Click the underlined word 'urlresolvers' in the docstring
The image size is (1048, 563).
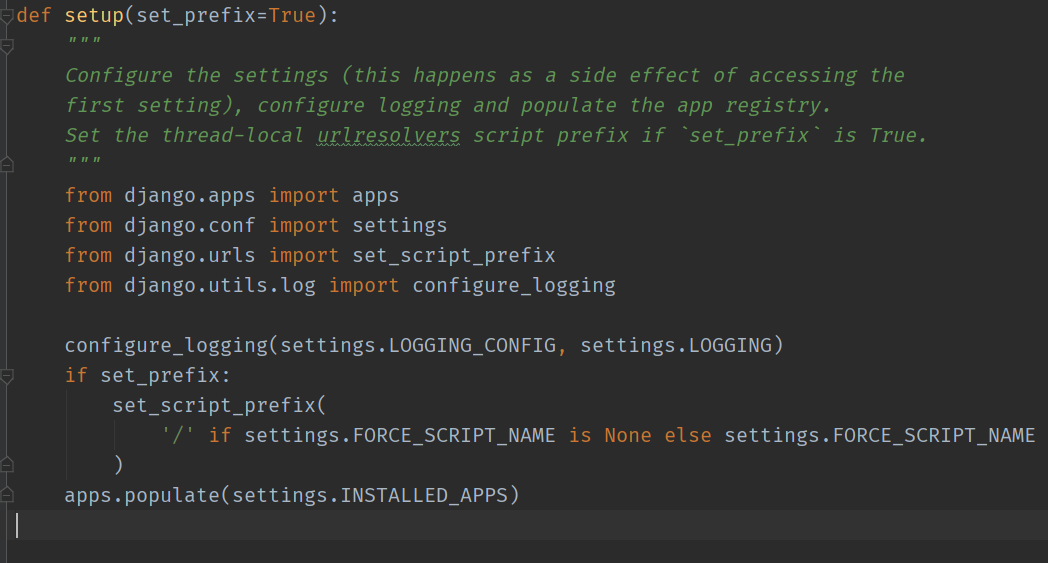coord(389,136)
